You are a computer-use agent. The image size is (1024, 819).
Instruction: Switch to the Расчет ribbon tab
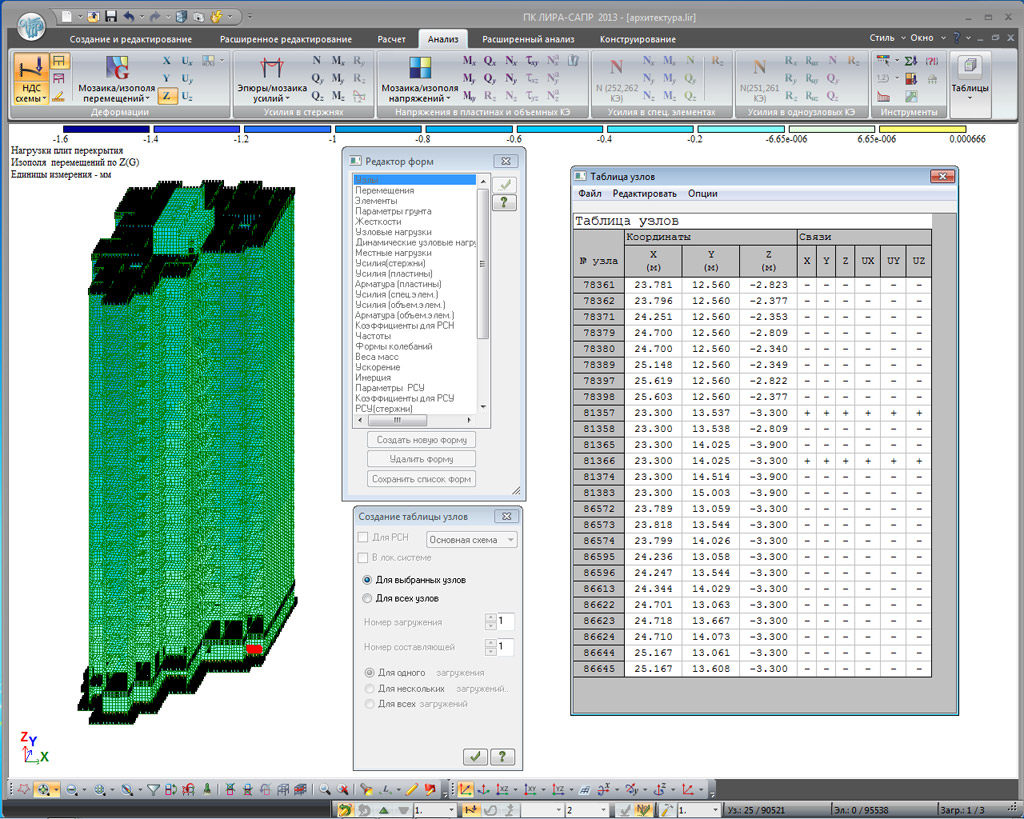coord(391,39)
